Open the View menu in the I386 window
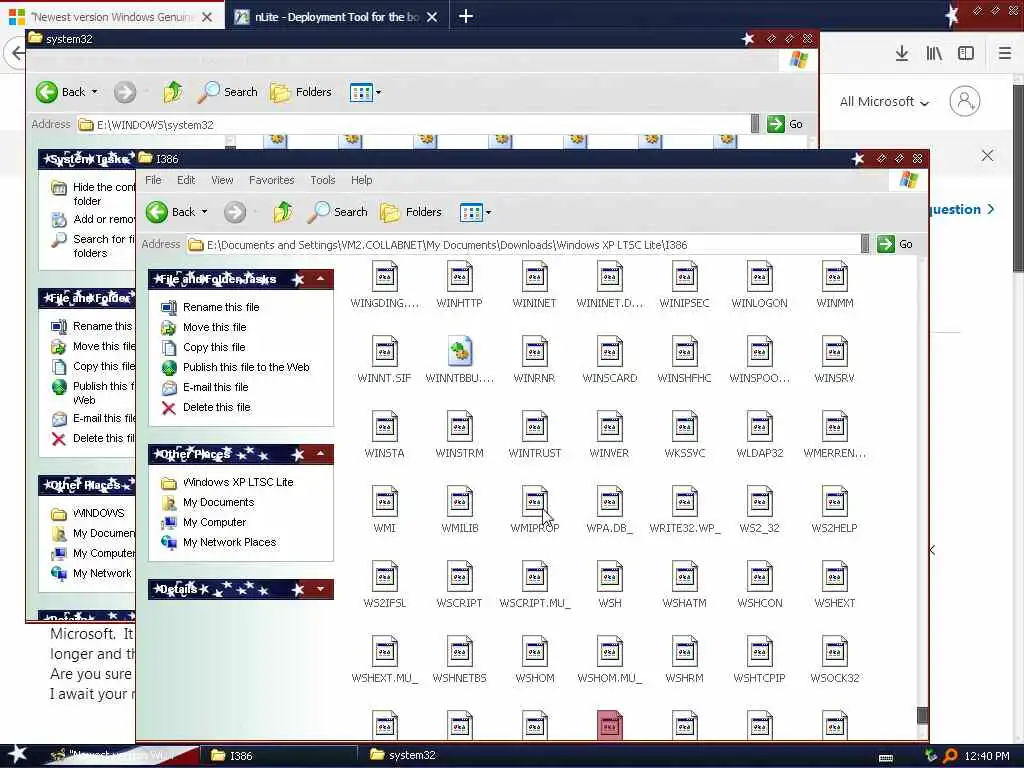This screenshot has width=1024, height=768. point(222,180)
